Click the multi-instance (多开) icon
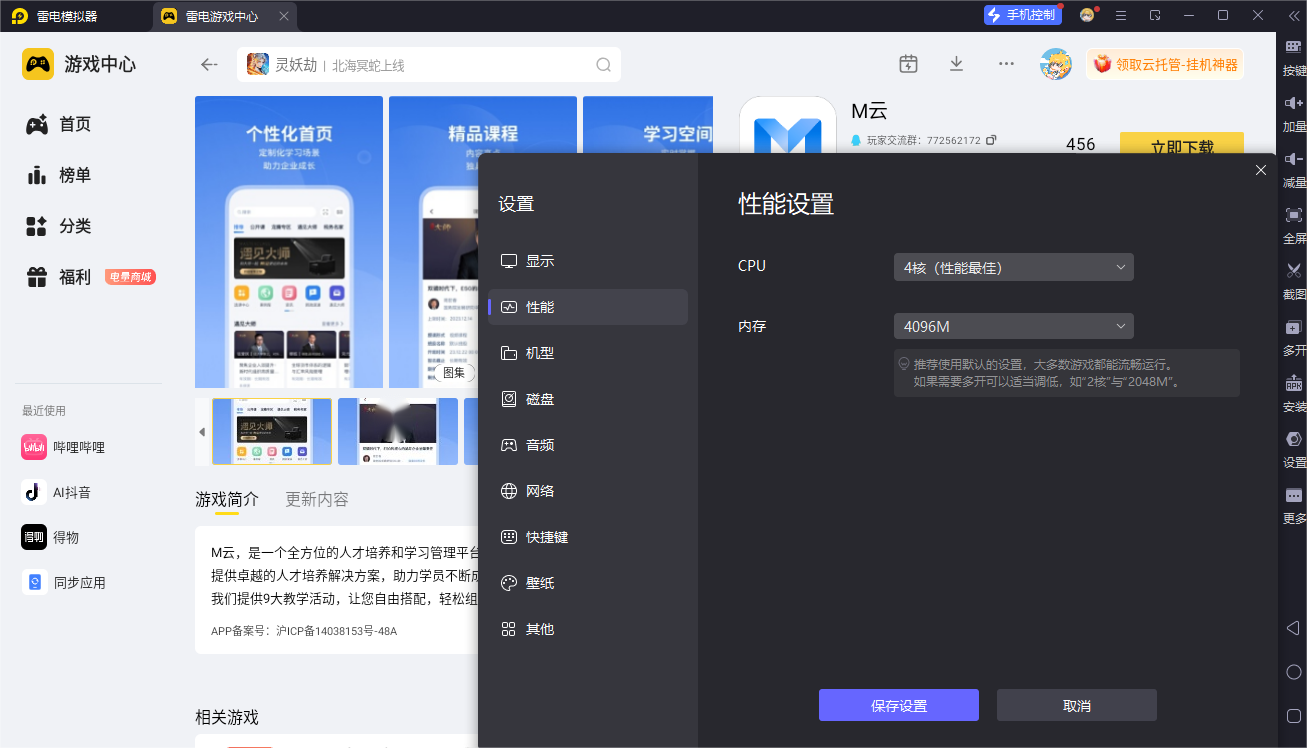 (1293, 328)
